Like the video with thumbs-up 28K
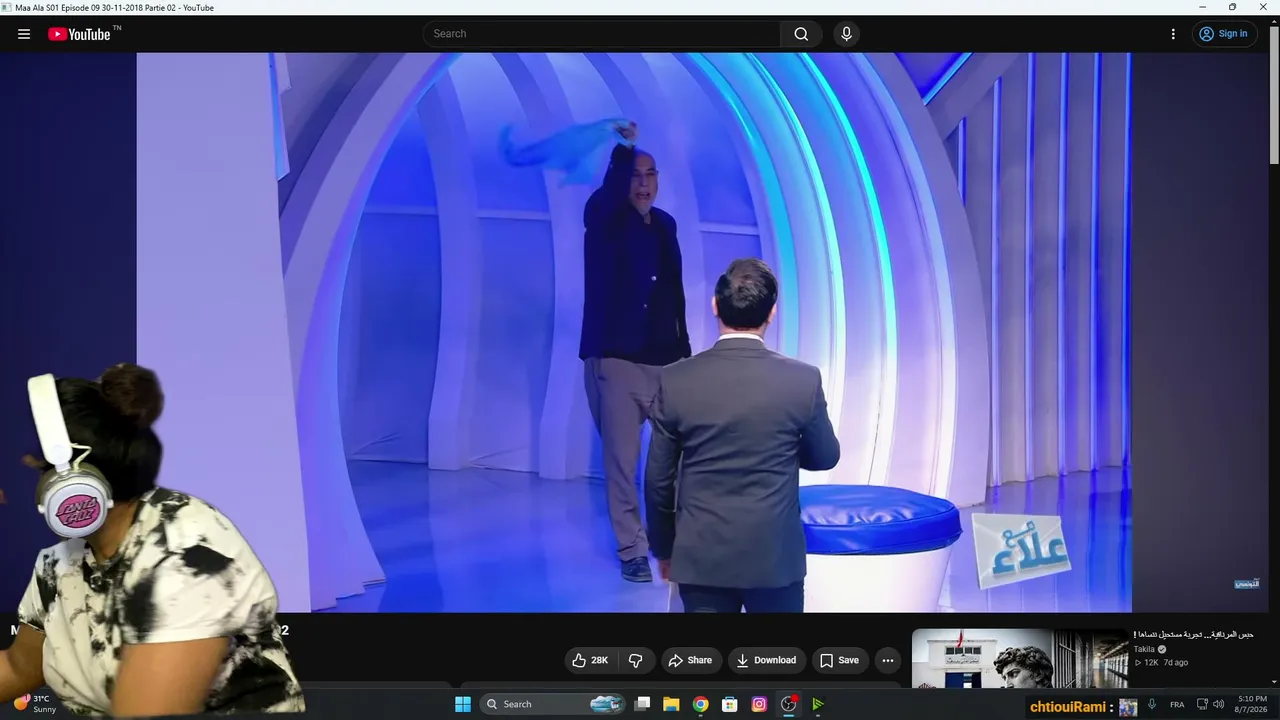The image size is (1280, 720). [x=590, y=660]
